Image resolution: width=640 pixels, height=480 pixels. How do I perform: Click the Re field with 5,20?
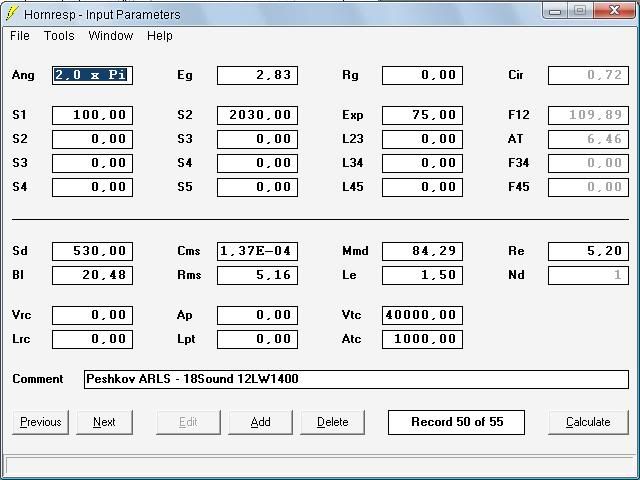(x=588, y=251)
